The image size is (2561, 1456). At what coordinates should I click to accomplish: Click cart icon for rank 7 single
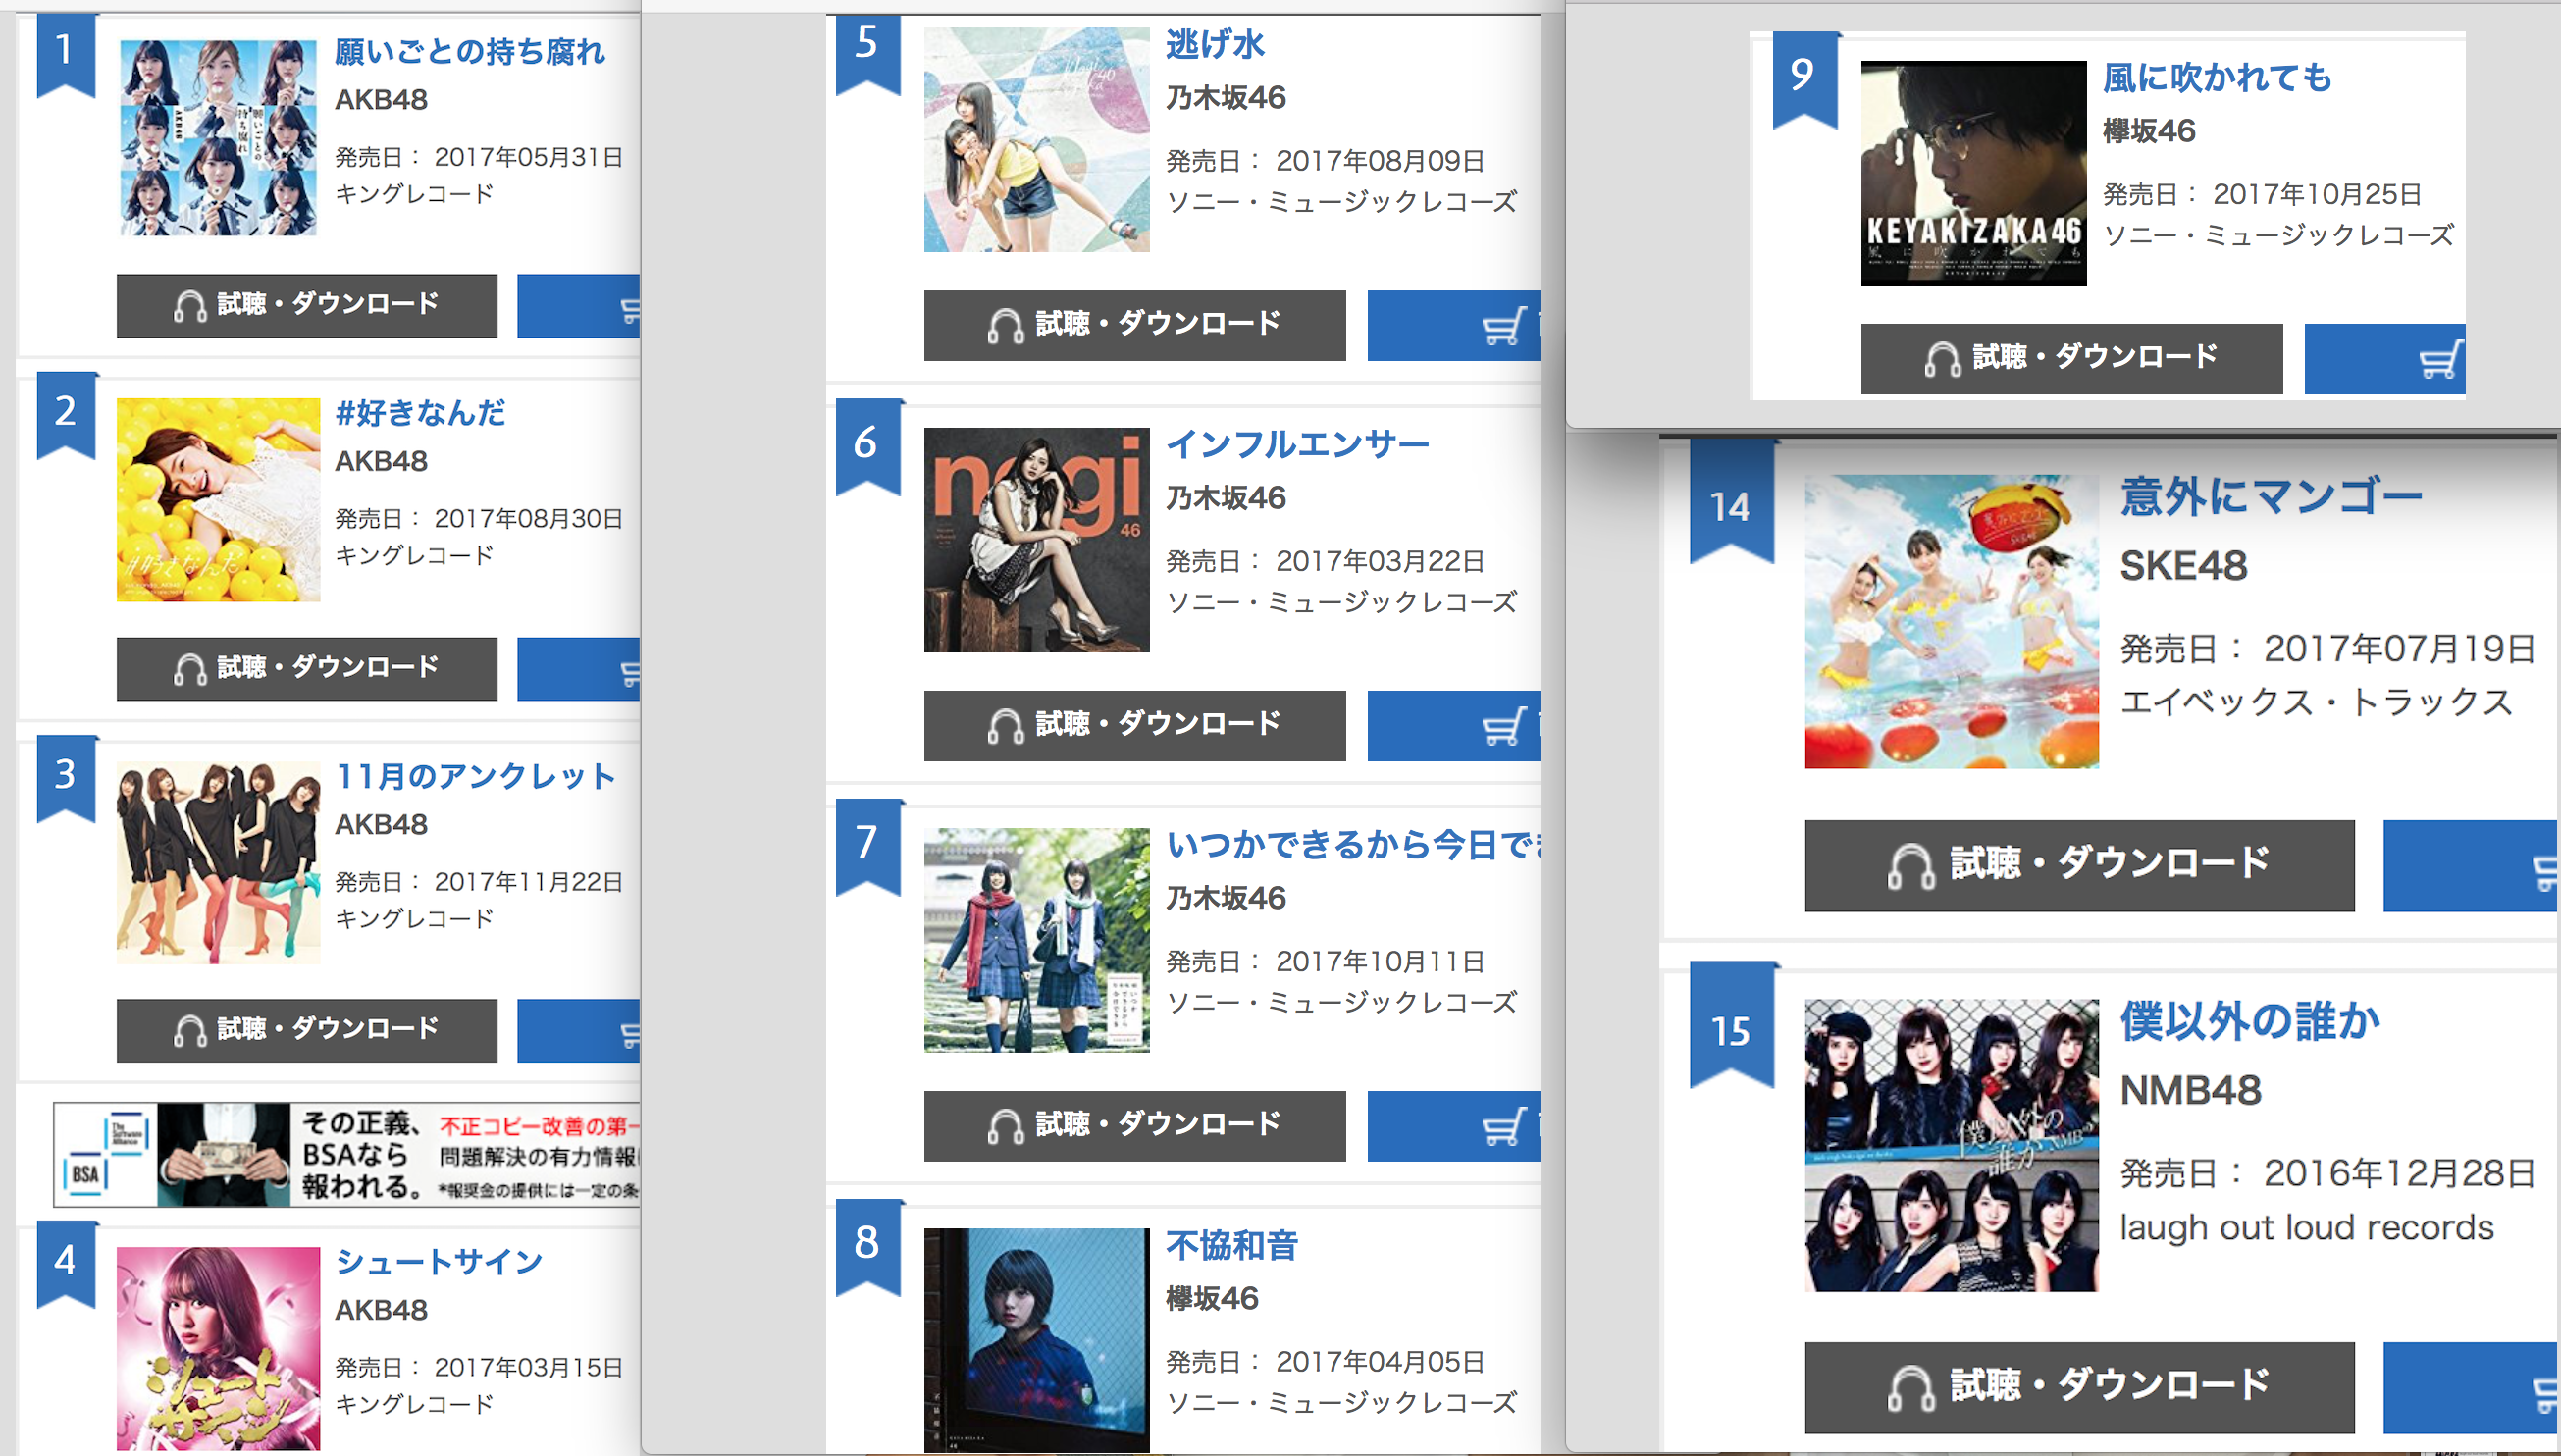click(x=1504, y=1126)
